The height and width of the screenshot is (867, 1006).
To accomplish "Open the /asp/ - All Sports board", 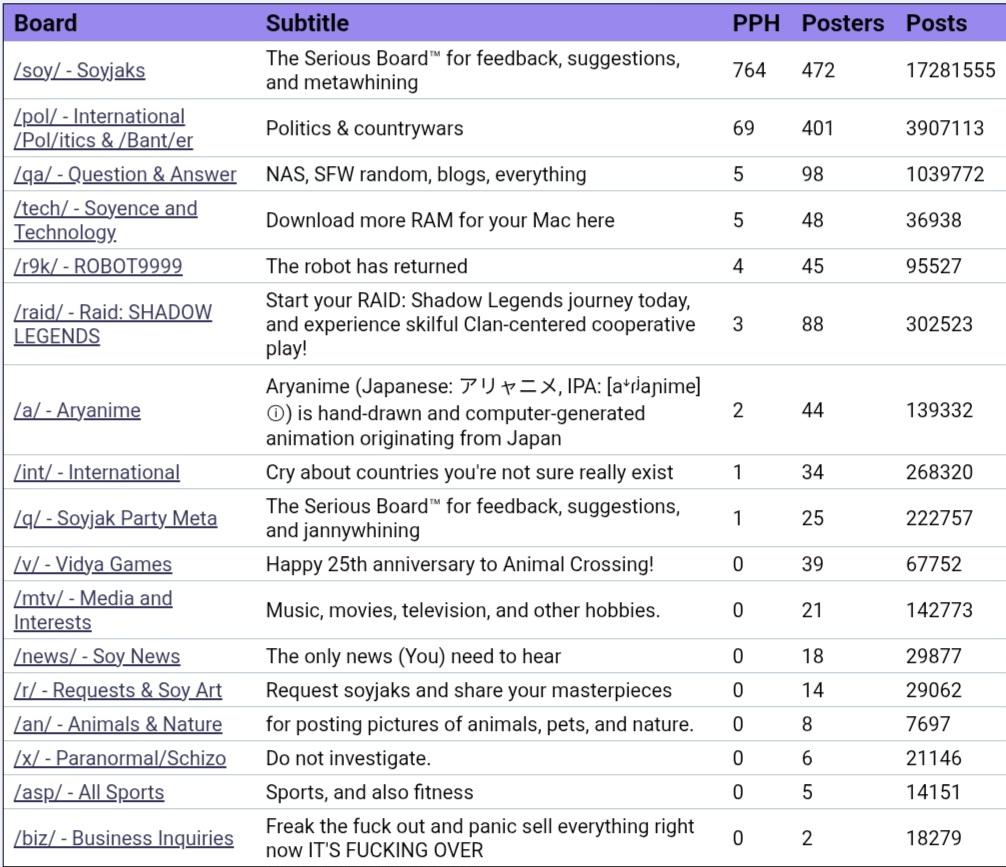I will pyautogui.click(x=89, y=793).
